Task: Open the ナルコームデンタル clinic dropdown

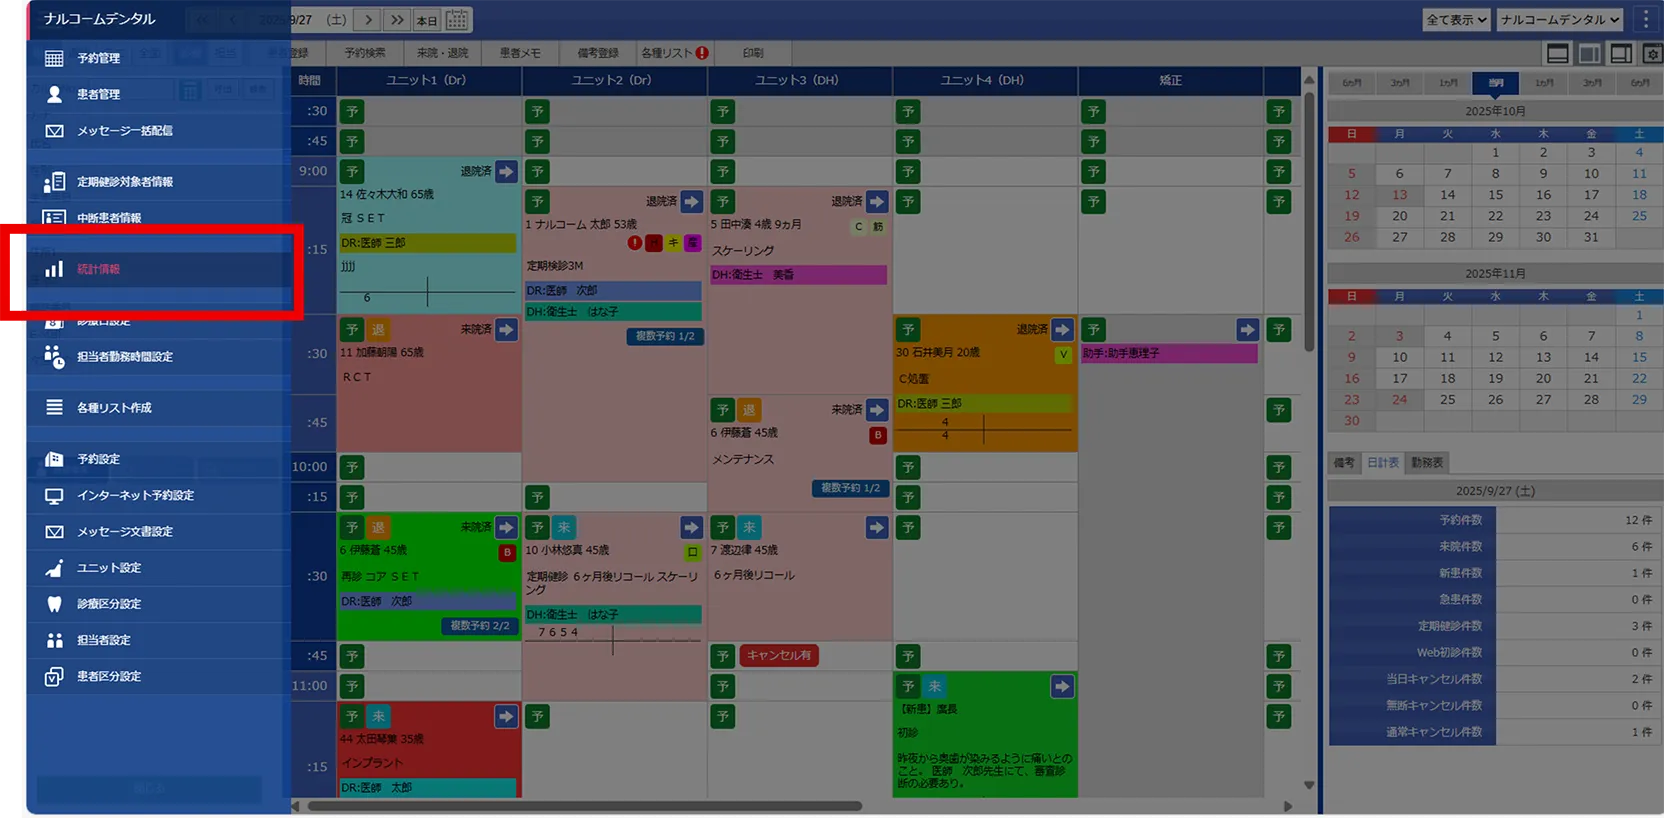Action: 1559,19
